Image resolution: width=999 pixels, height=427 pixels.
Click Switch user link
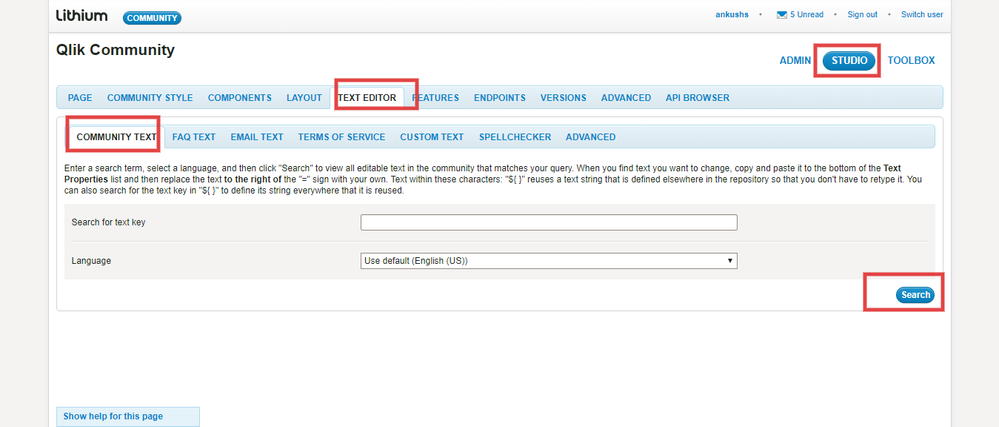tap(922, 15)
